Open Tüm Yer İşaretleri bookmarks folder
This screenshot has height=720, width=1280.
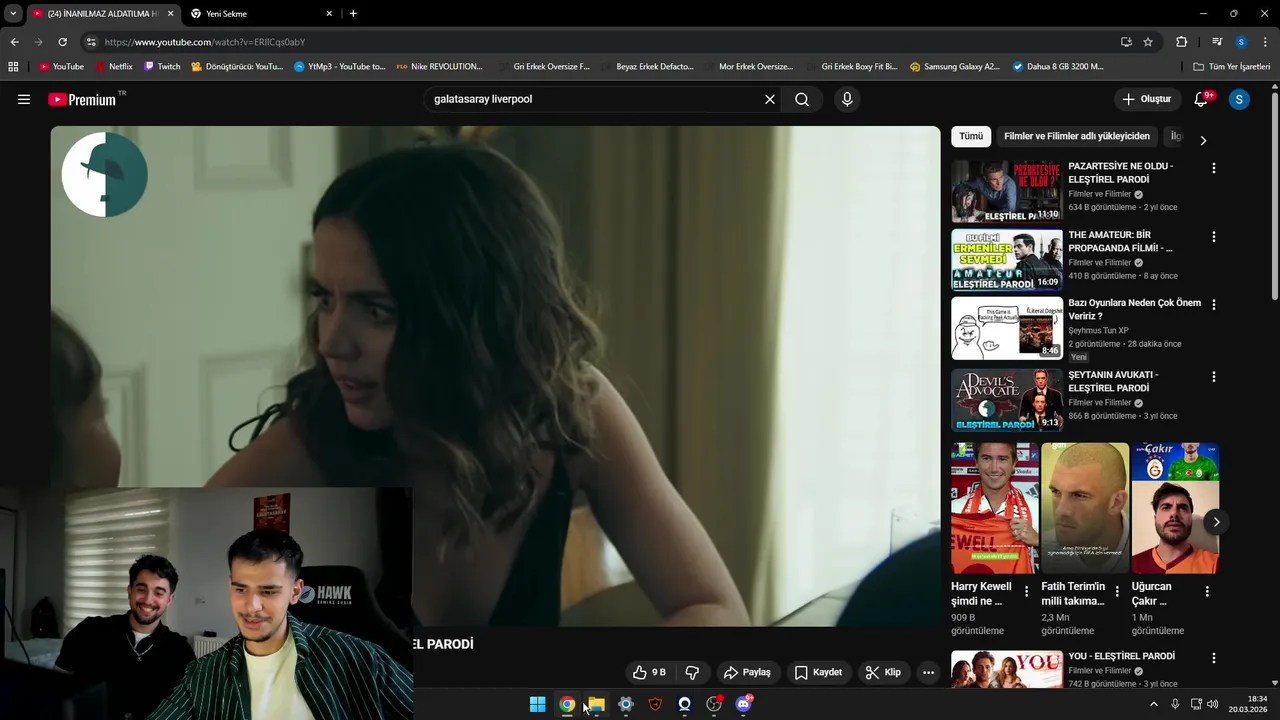pyautogui.click(x=1232, y=67)
